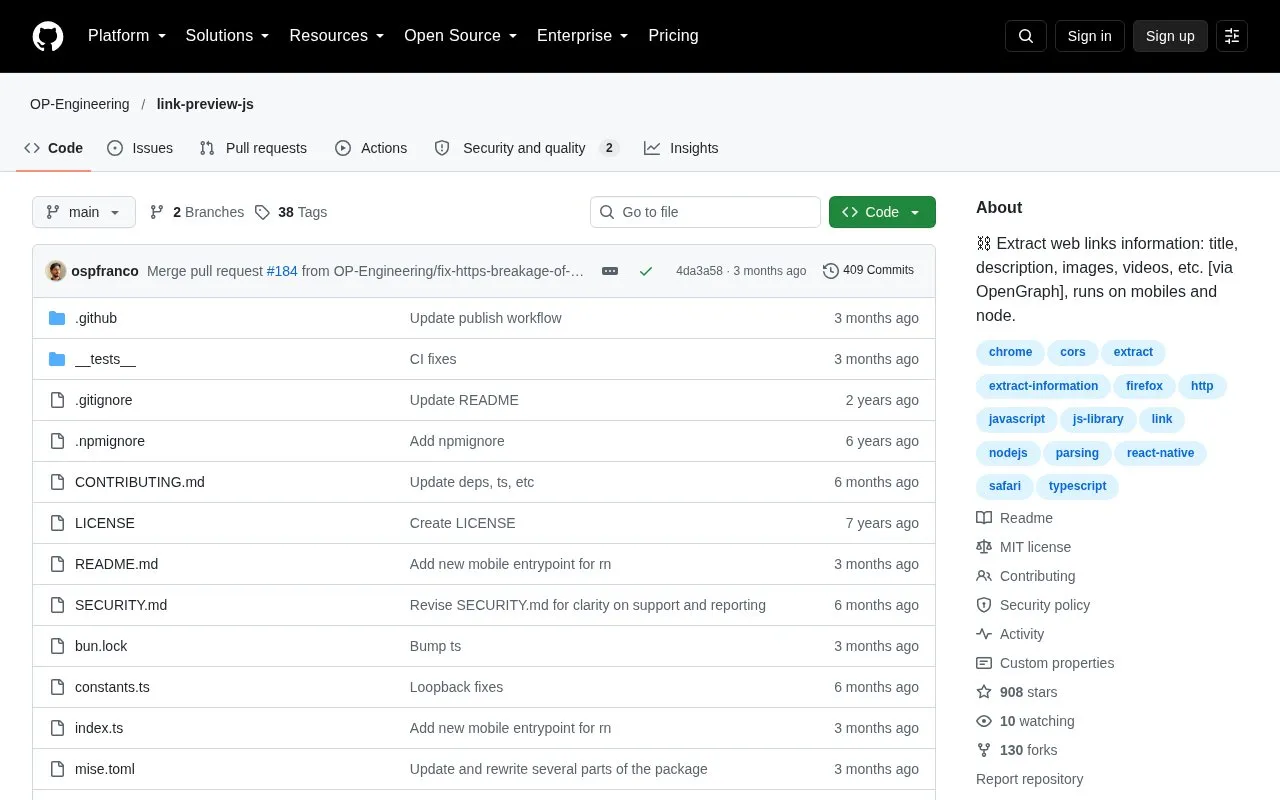Expand the Platform menu

127,36
